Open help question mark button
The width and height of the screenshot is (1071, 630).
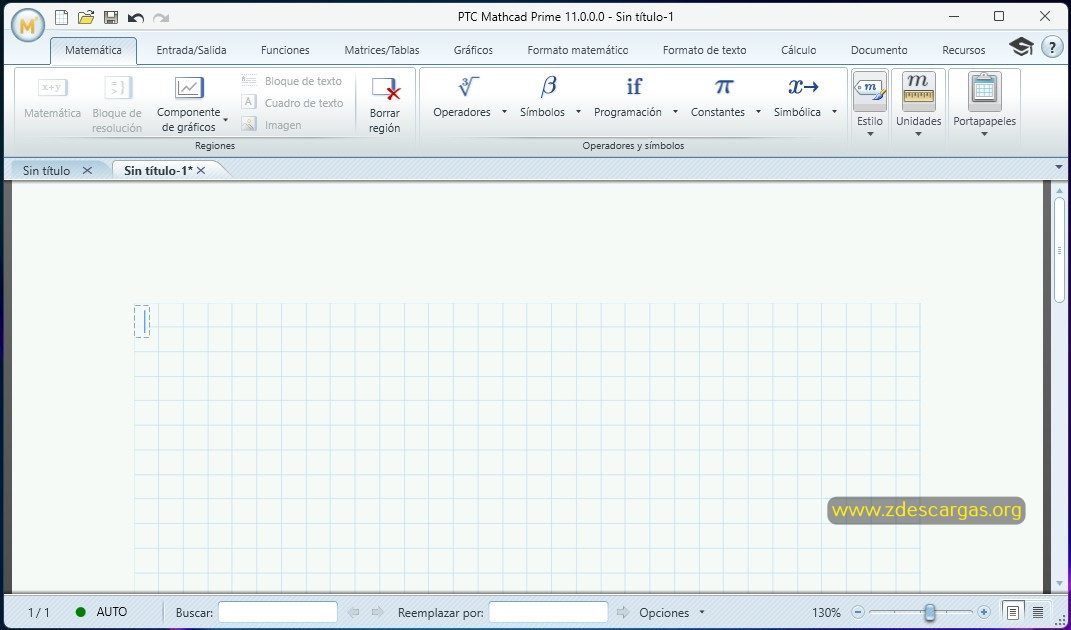click(1052, 47)
